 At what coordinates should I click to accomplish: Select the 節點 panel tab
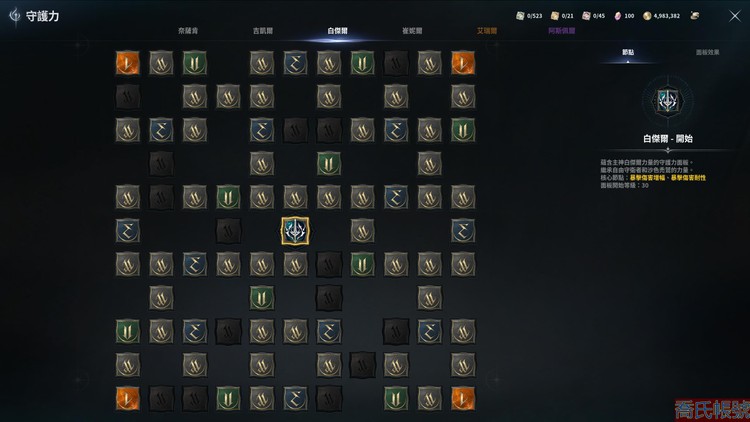pos(628,52)
